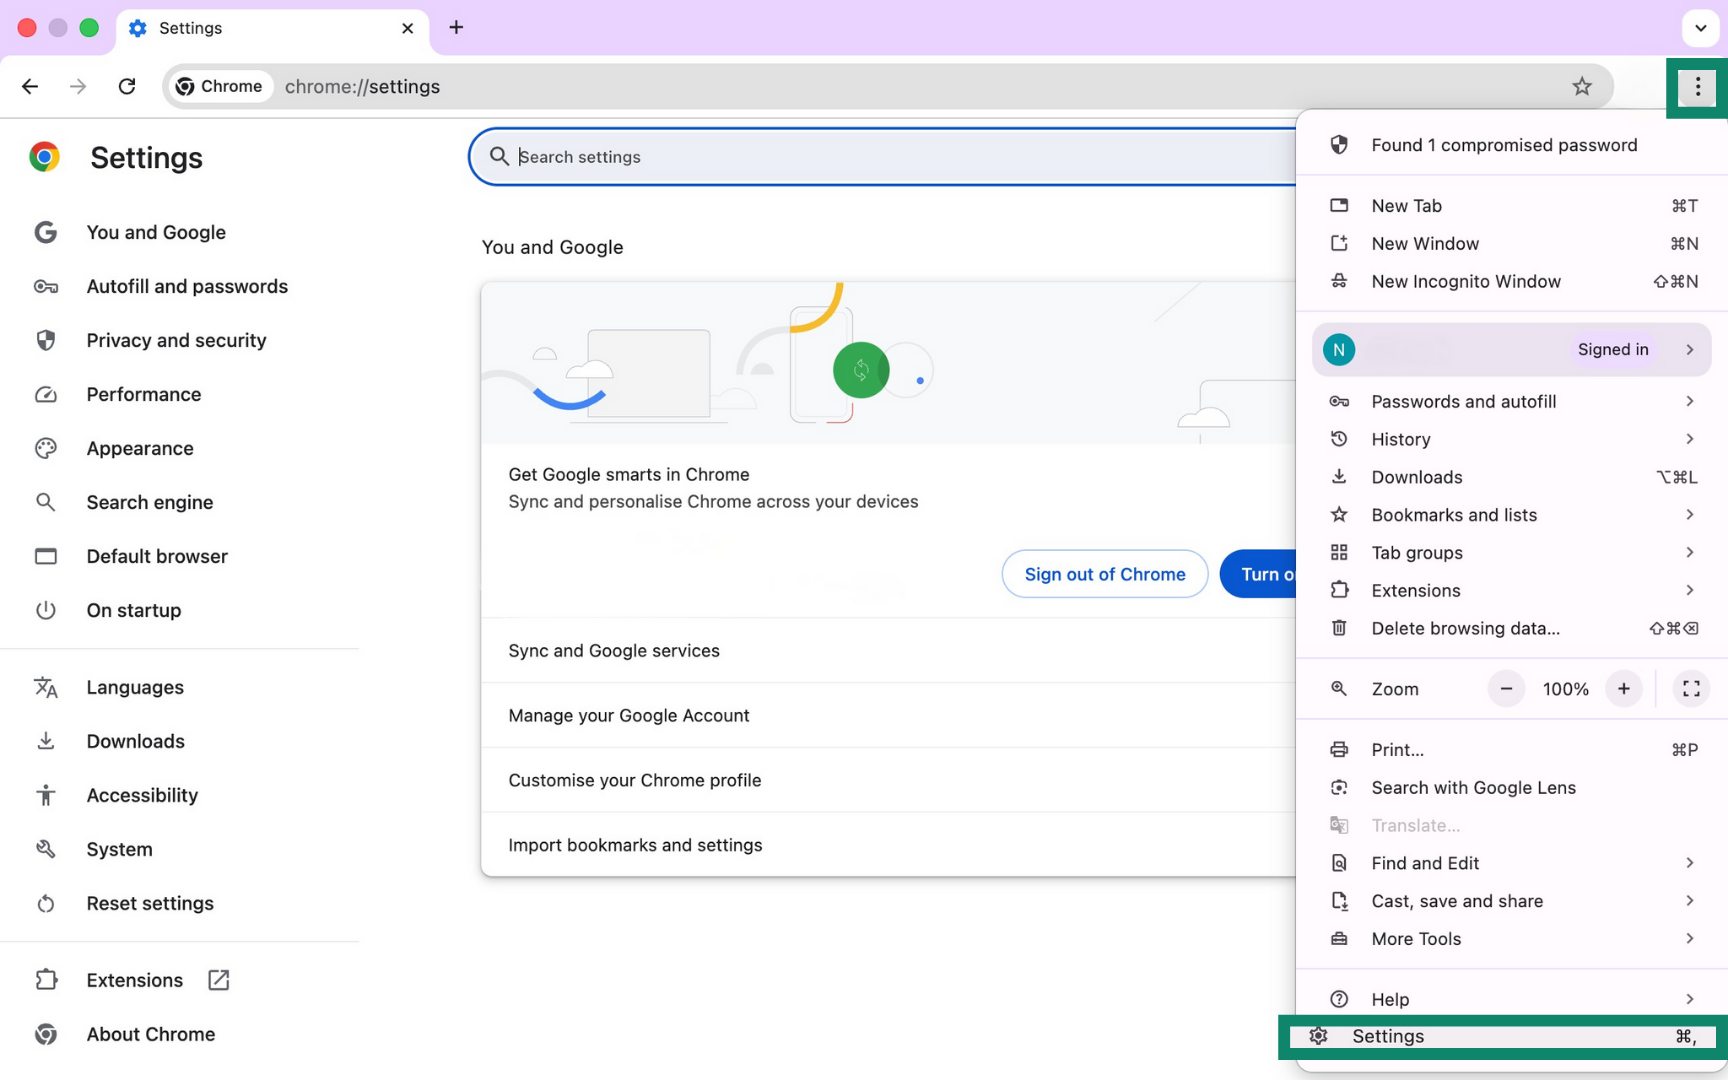Open the three-dot Chrome menu

[x=1698, y=87]
